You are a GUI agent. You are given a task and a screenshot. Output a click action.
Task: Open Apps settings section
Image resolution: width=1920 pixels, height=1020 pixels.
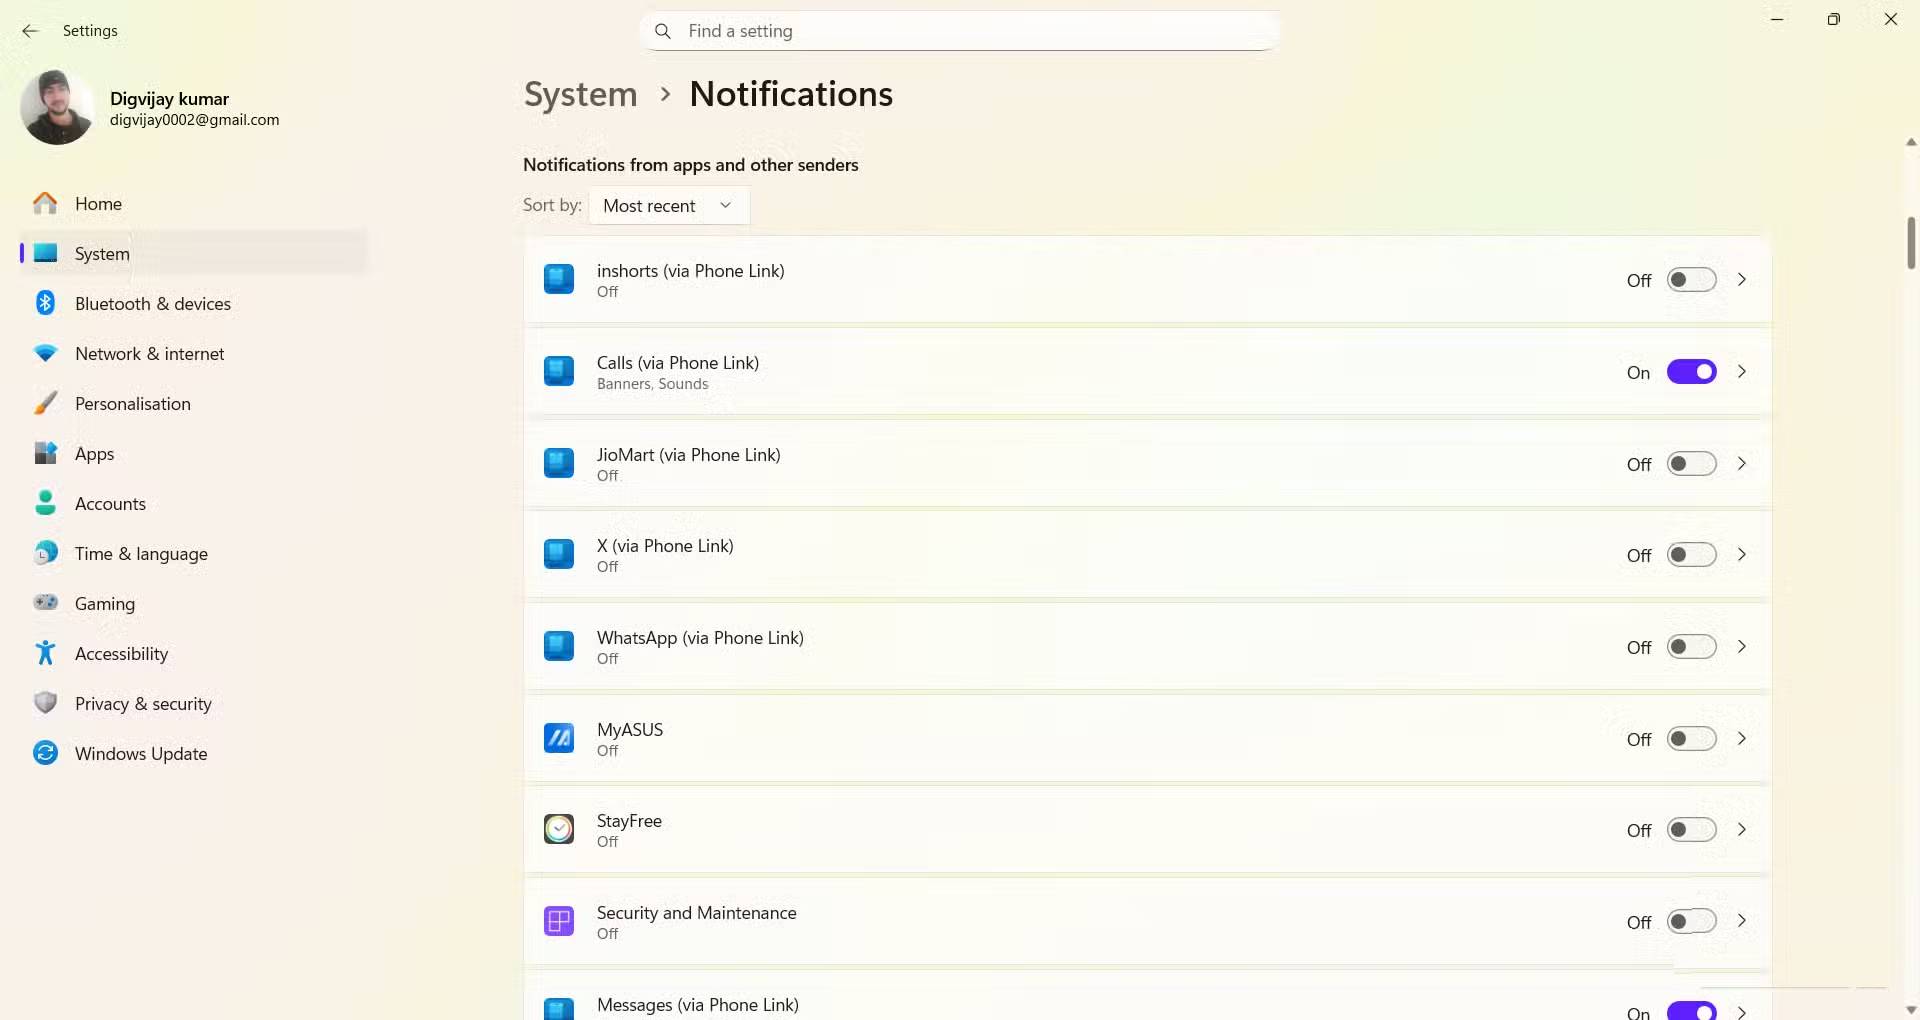[194, 454]
